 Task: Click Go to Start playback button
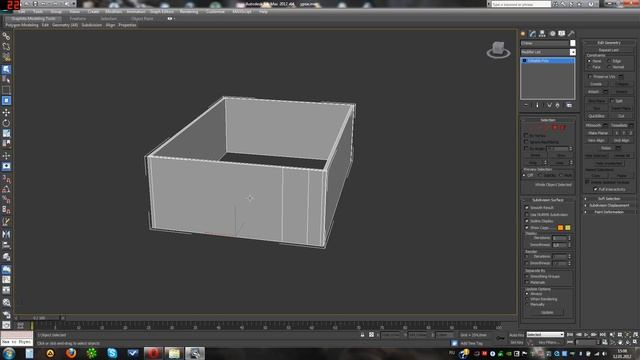[x=570, y=335]
